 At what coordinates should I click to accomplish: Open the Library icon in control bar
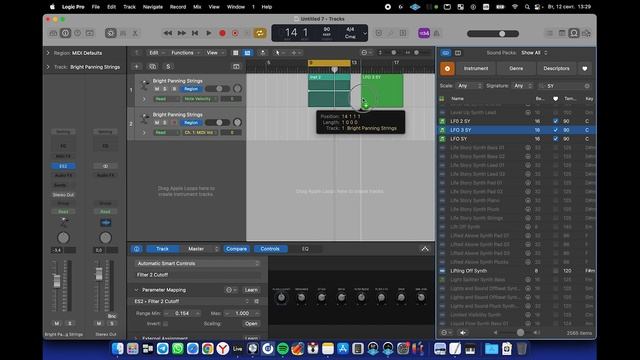click(53, 33)
